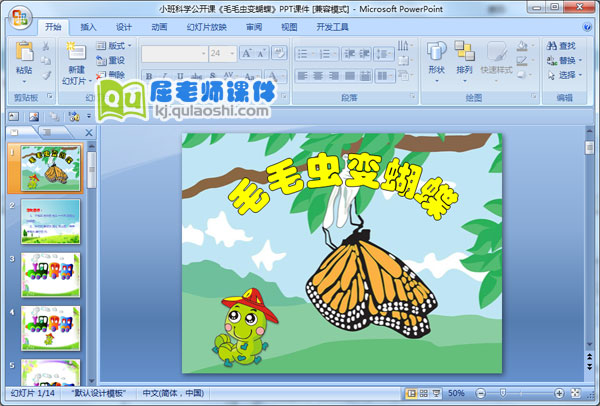Select slide 3 thumbnail with train
This screenshot has height=406, width=600.
tap(51, 275)
